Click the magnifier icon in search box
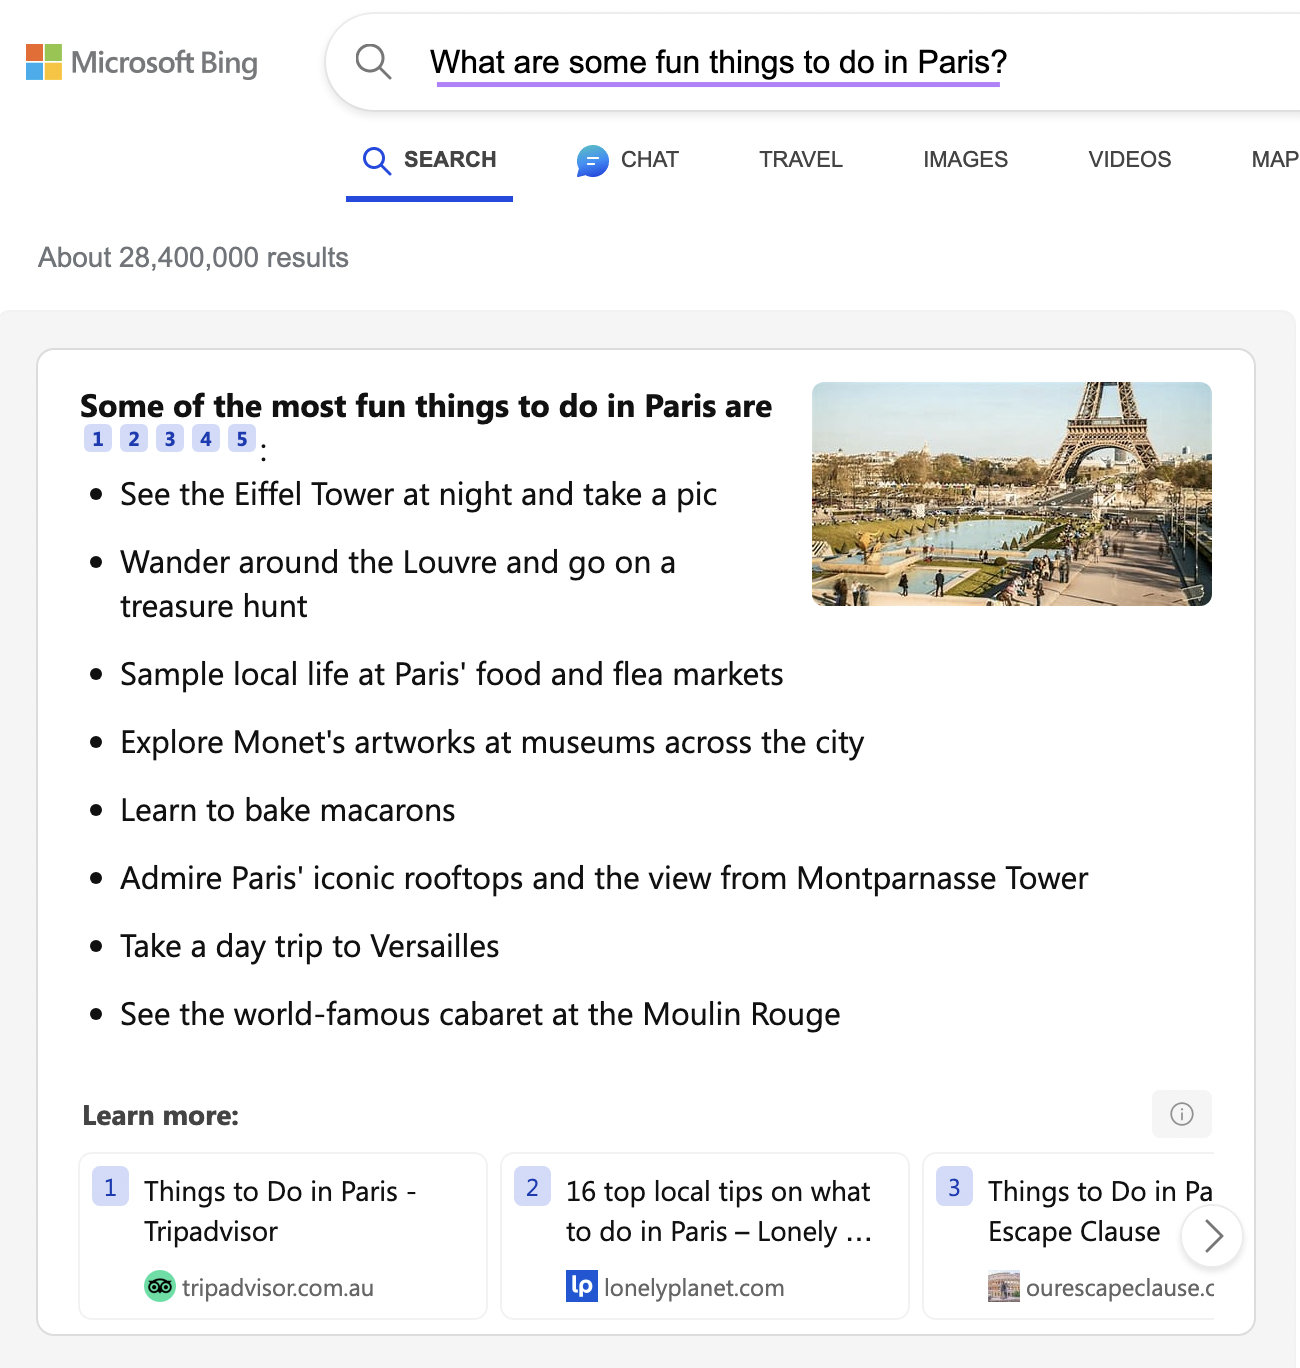Image resolution: width=1300 pixels, height=1368 pixels. coord(373,62)
